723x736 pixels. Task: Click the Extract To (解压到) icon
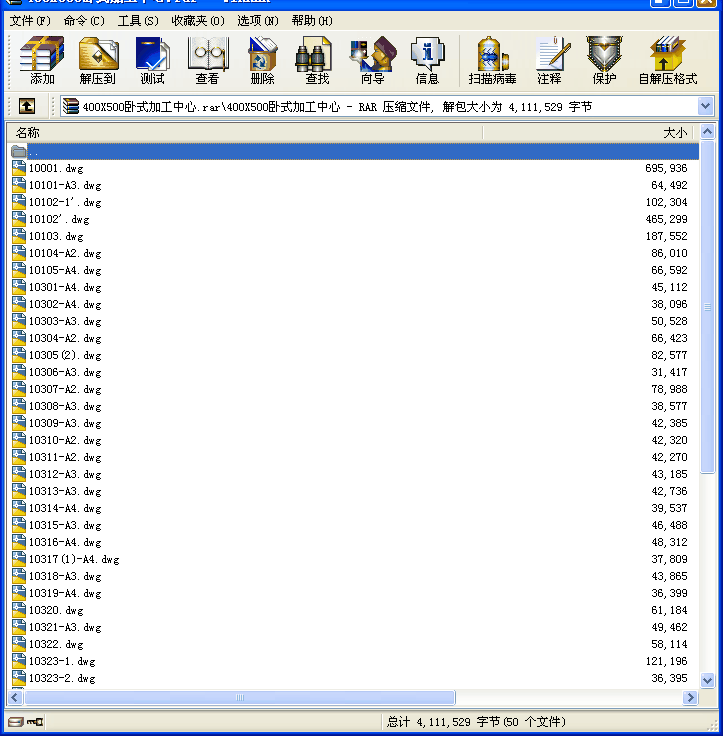point(97,60)
